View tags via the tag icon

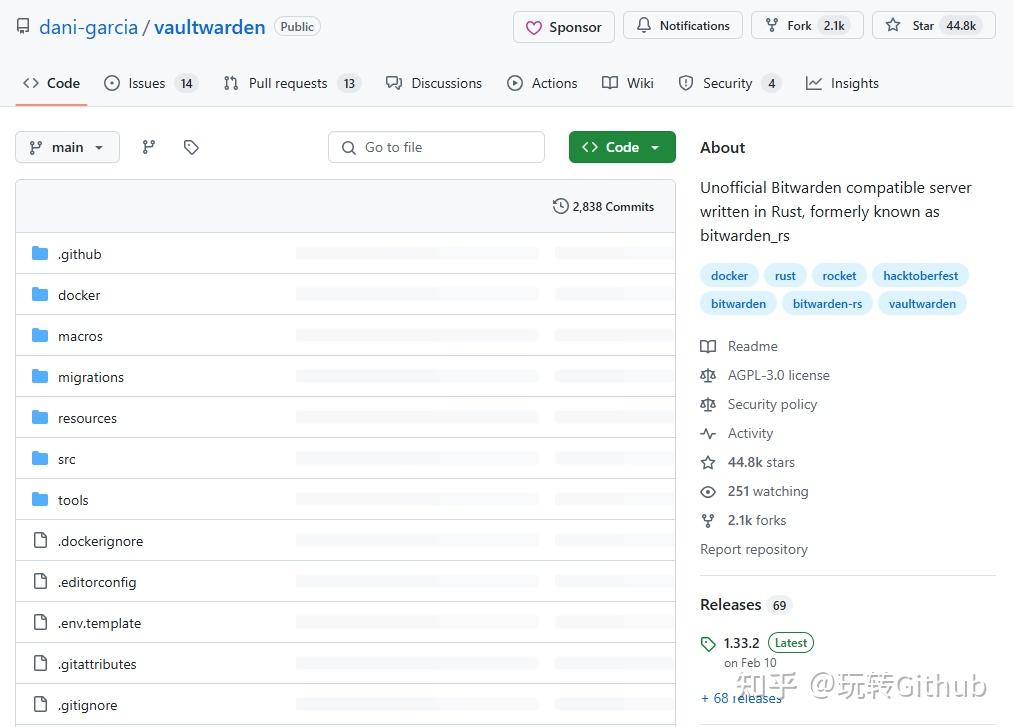tap(191, 147)
